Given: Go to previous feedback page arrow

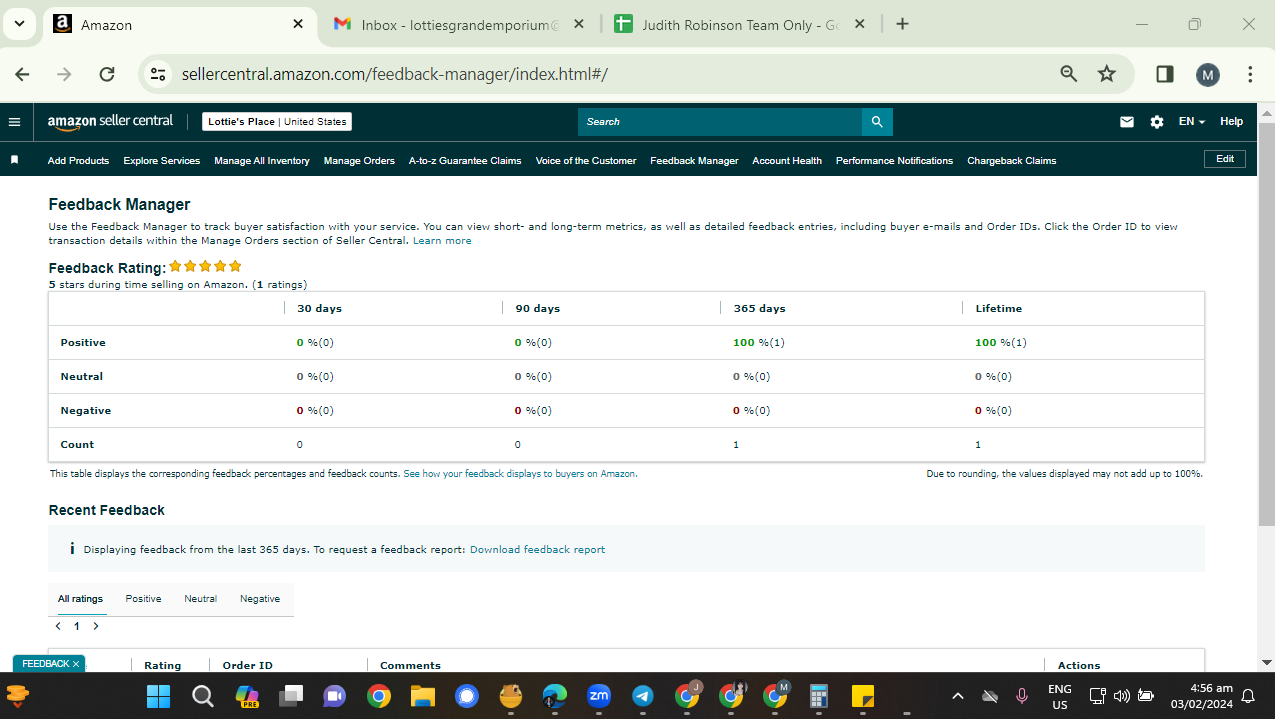Looking at the screenshot, I should coord(58,626).
